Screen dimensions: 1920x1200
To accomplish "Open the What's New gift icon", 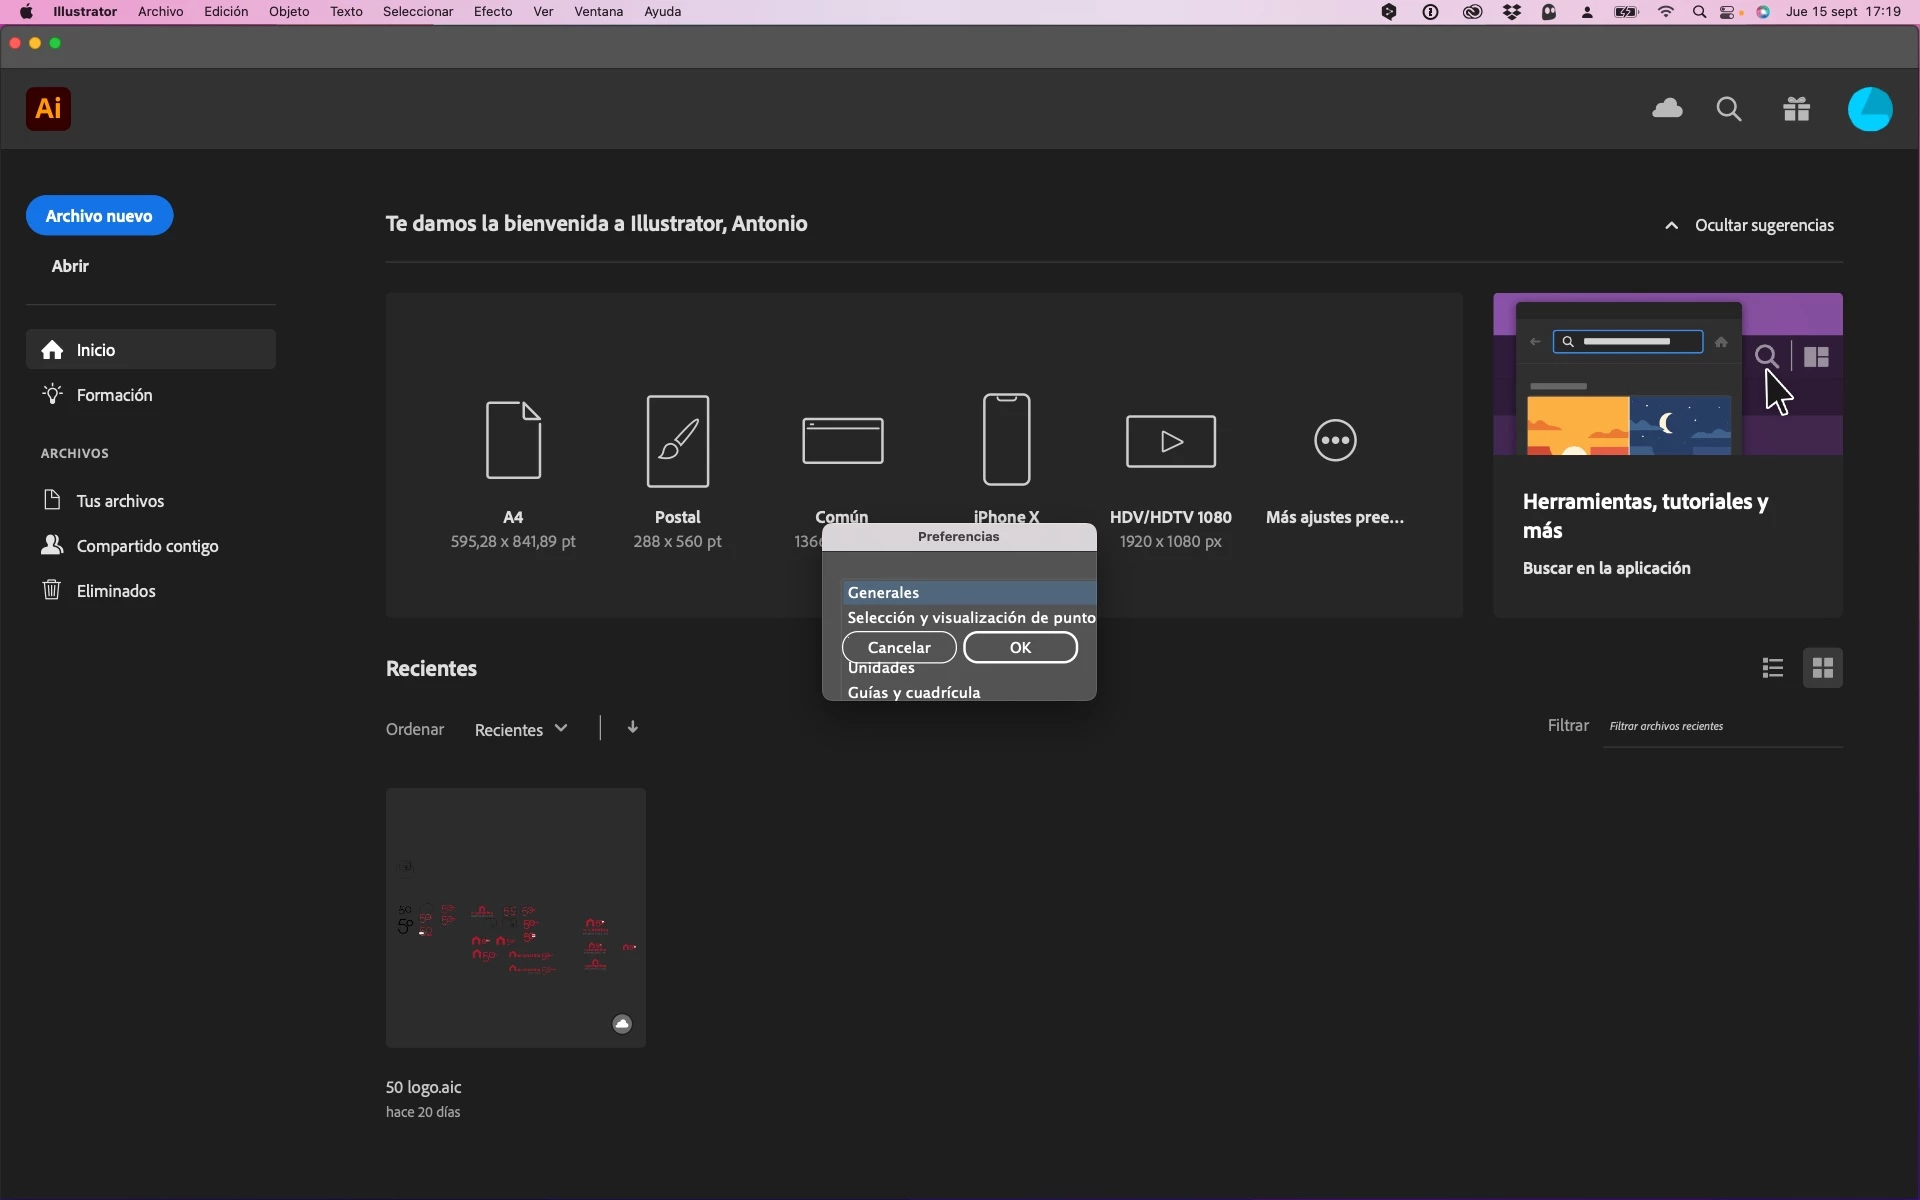I will [1797, 109].
